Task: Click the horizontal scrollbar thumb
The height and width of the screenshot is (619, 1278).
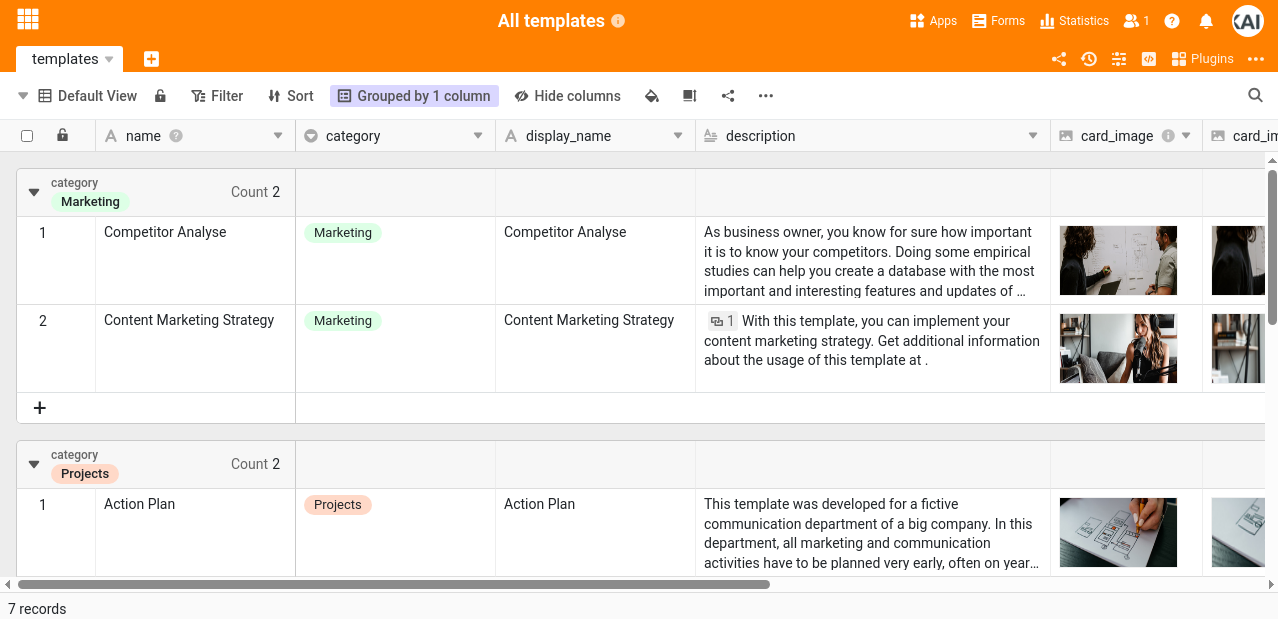Action: coord(394,584)
